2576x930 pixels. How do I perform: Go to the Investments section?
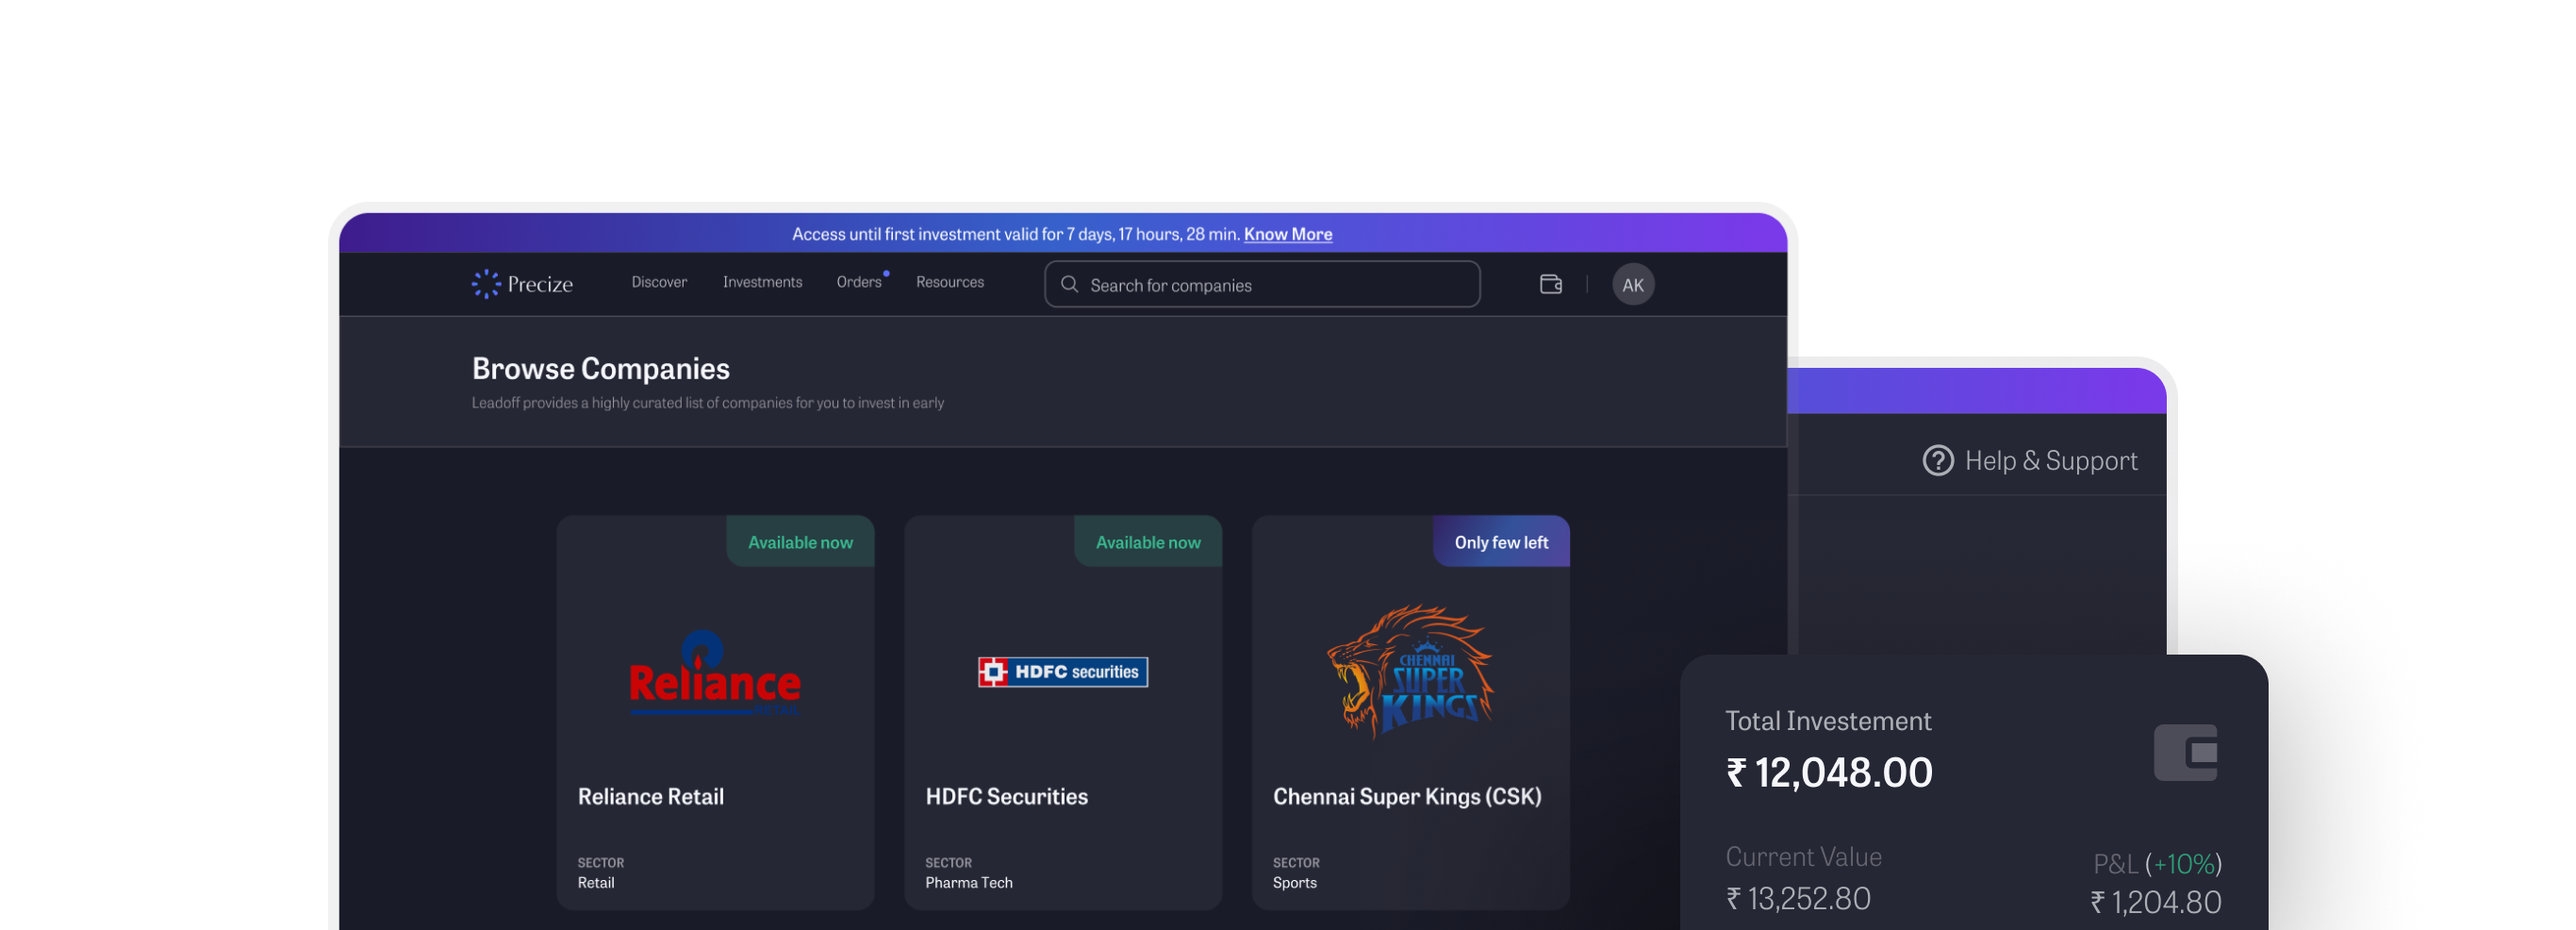pos(762,282)
